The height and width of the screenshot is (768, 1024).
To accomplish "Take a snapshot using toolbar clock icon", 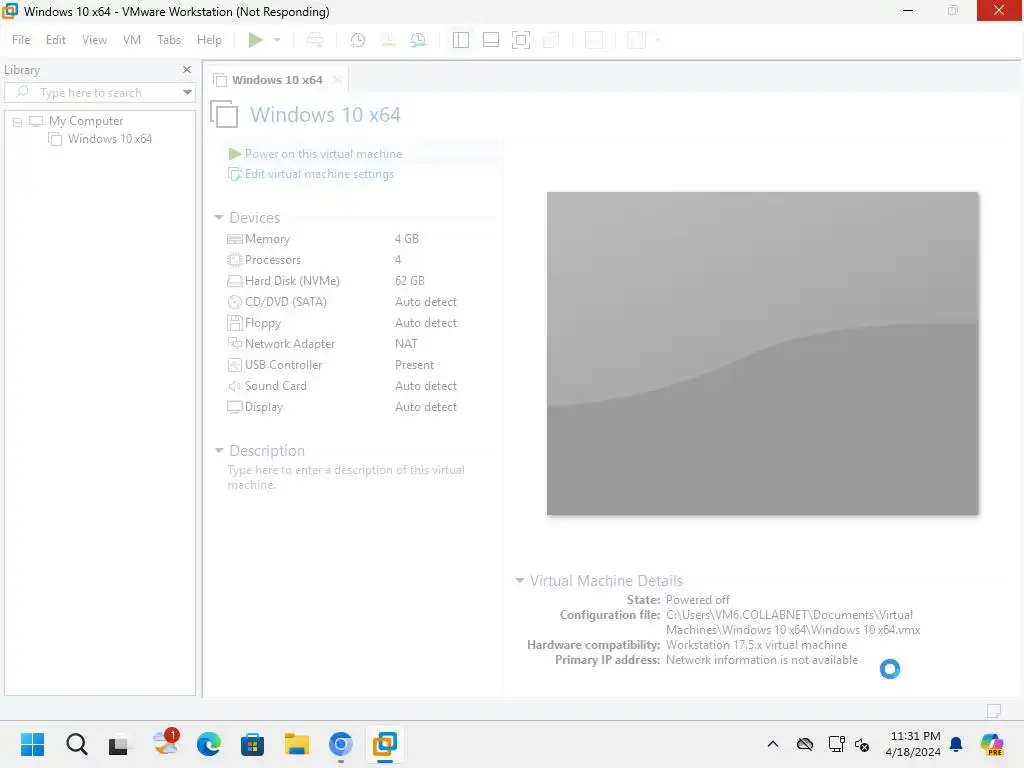I will pos(358,40).
